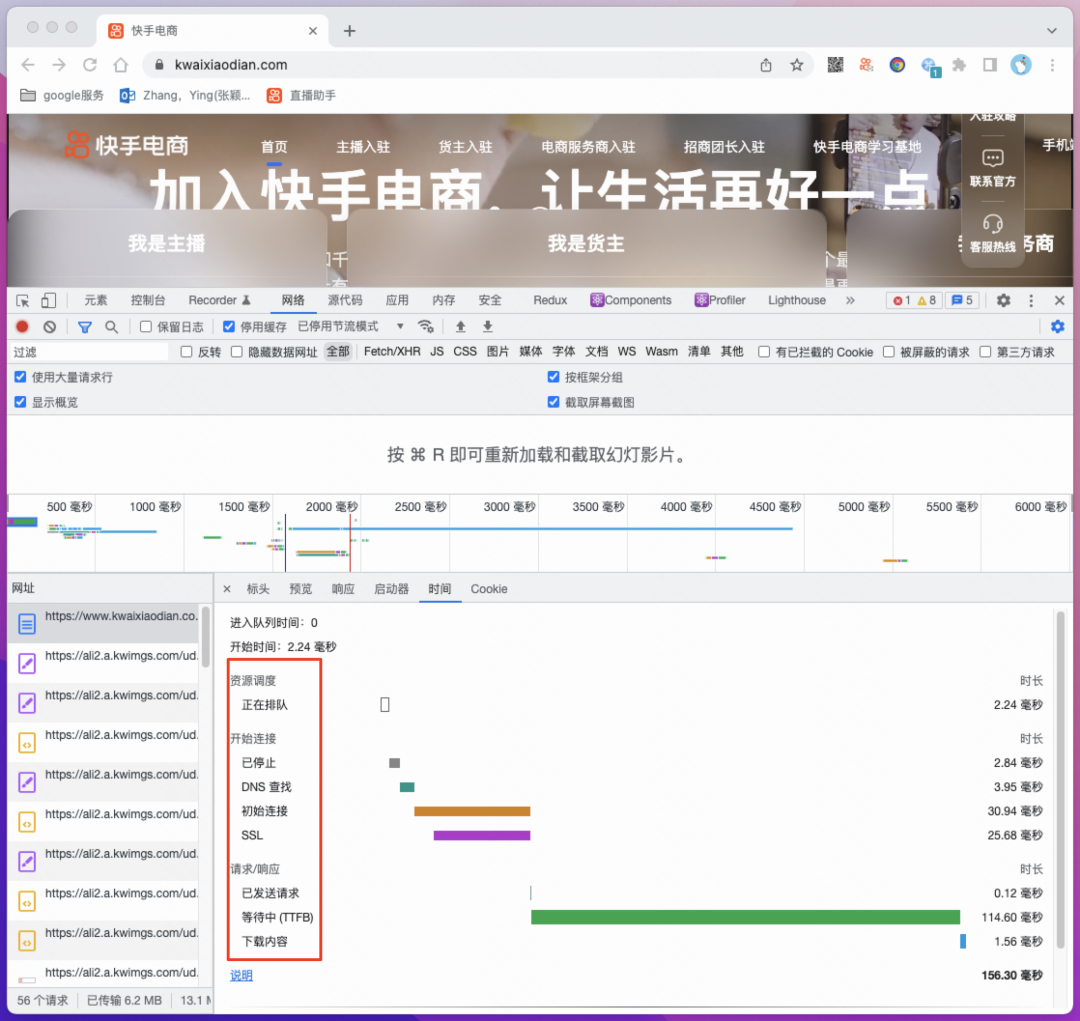This screenshot has width=1080, height=1021.
Task: Click the green TTFB waiting bar
Action: click(745, 917)
